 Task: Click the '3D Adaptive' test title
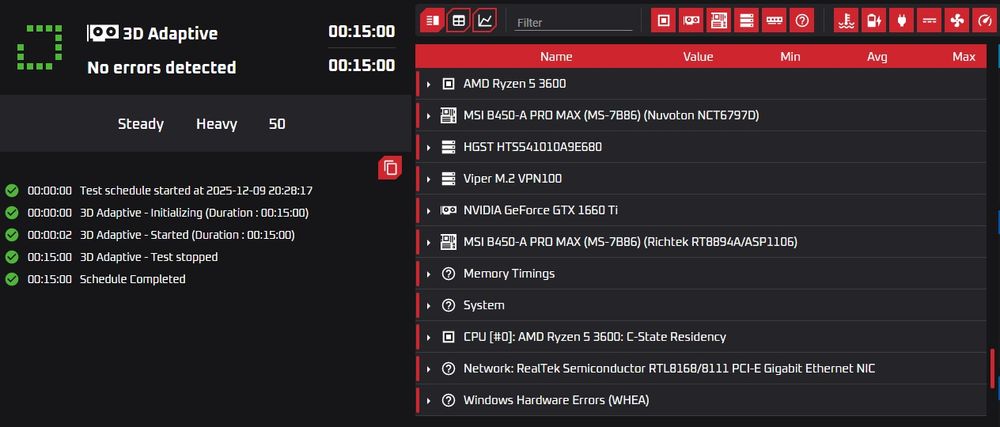[170, 33]
